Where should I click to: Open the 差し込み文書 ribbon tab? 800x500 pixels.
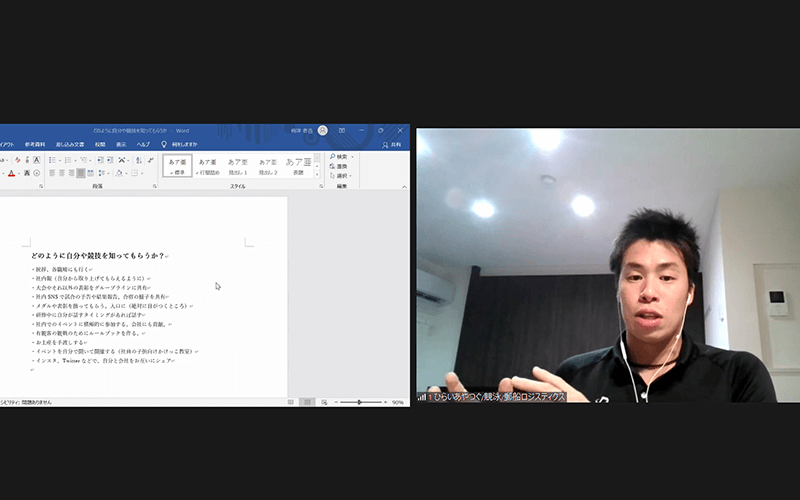pyautogui.click(x=70, y=144)
